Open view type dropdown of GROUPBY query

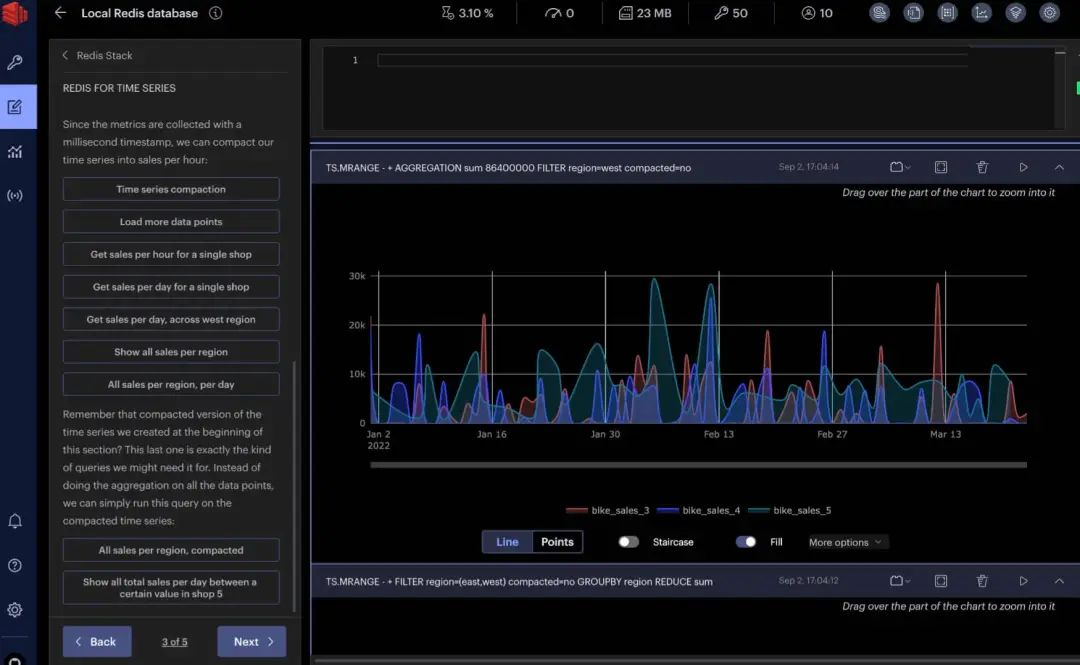click(900, 581)
